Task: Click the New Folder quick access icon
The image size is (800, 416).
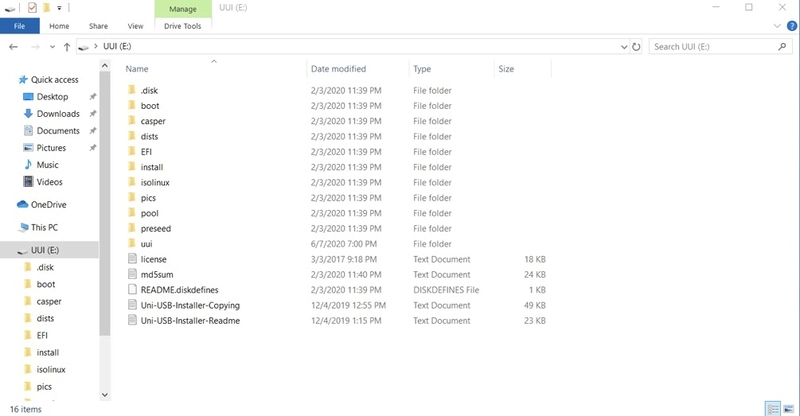Action: pyautogui.click(x=46, y=8)
